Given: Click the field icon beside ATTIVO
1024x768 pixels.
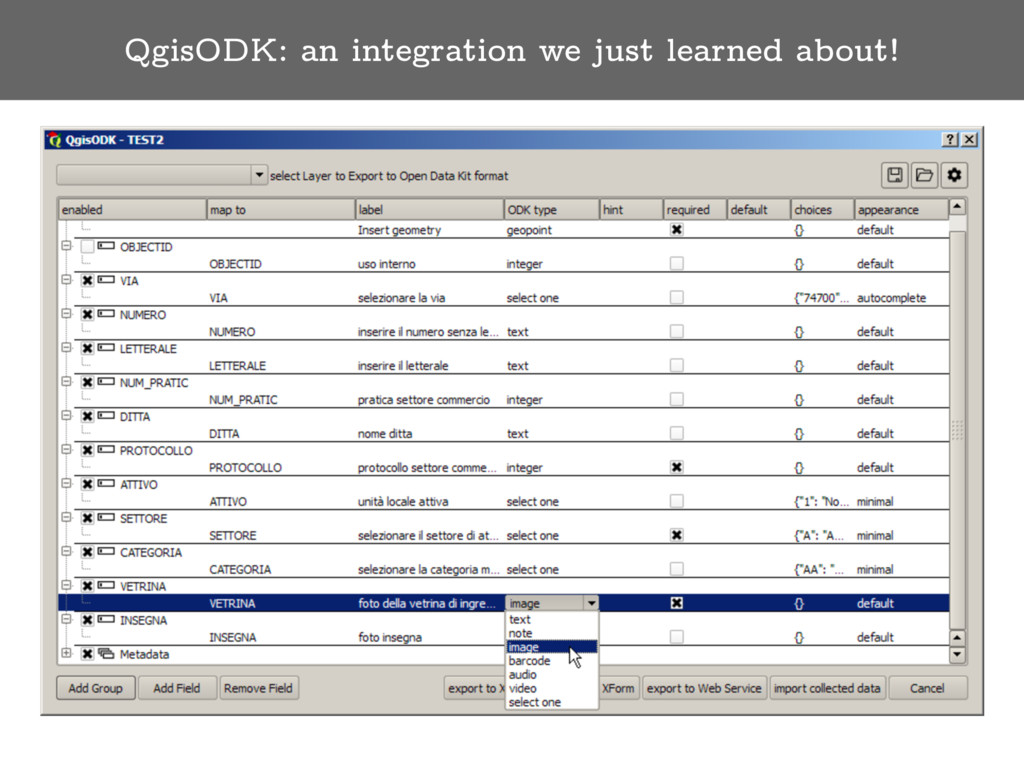Looking at the screenshot, I should tap(106, 484).
